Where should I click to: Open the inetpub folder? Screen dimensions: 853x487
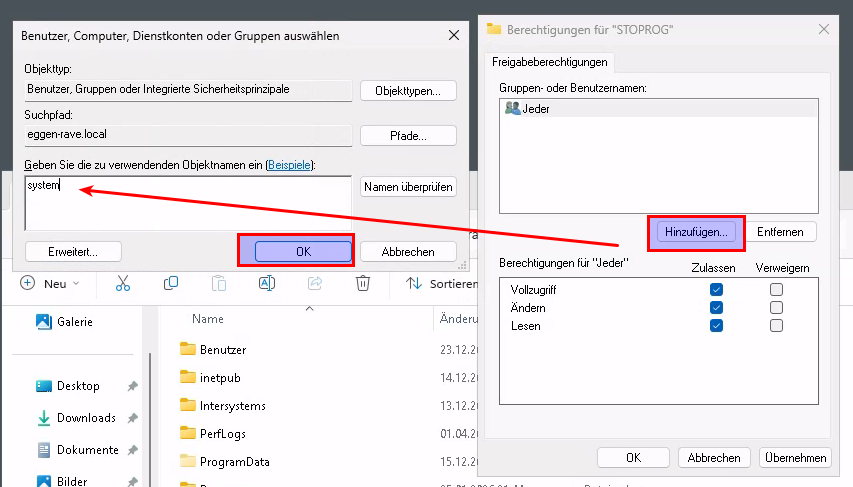tap(220, 378)
